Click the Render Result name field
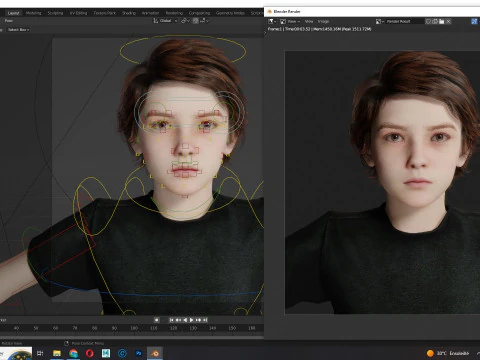The height and width of the screenshot is (360, 480). coord(404,21)
